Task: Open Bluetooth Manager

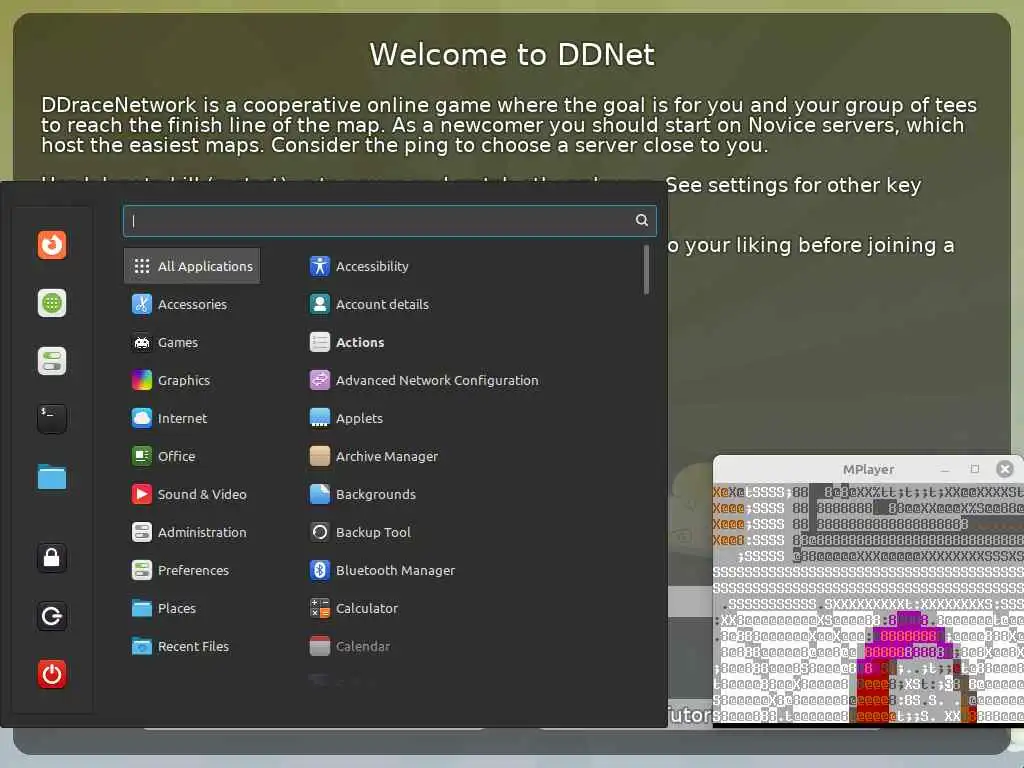Action: [x=470, y=570]
